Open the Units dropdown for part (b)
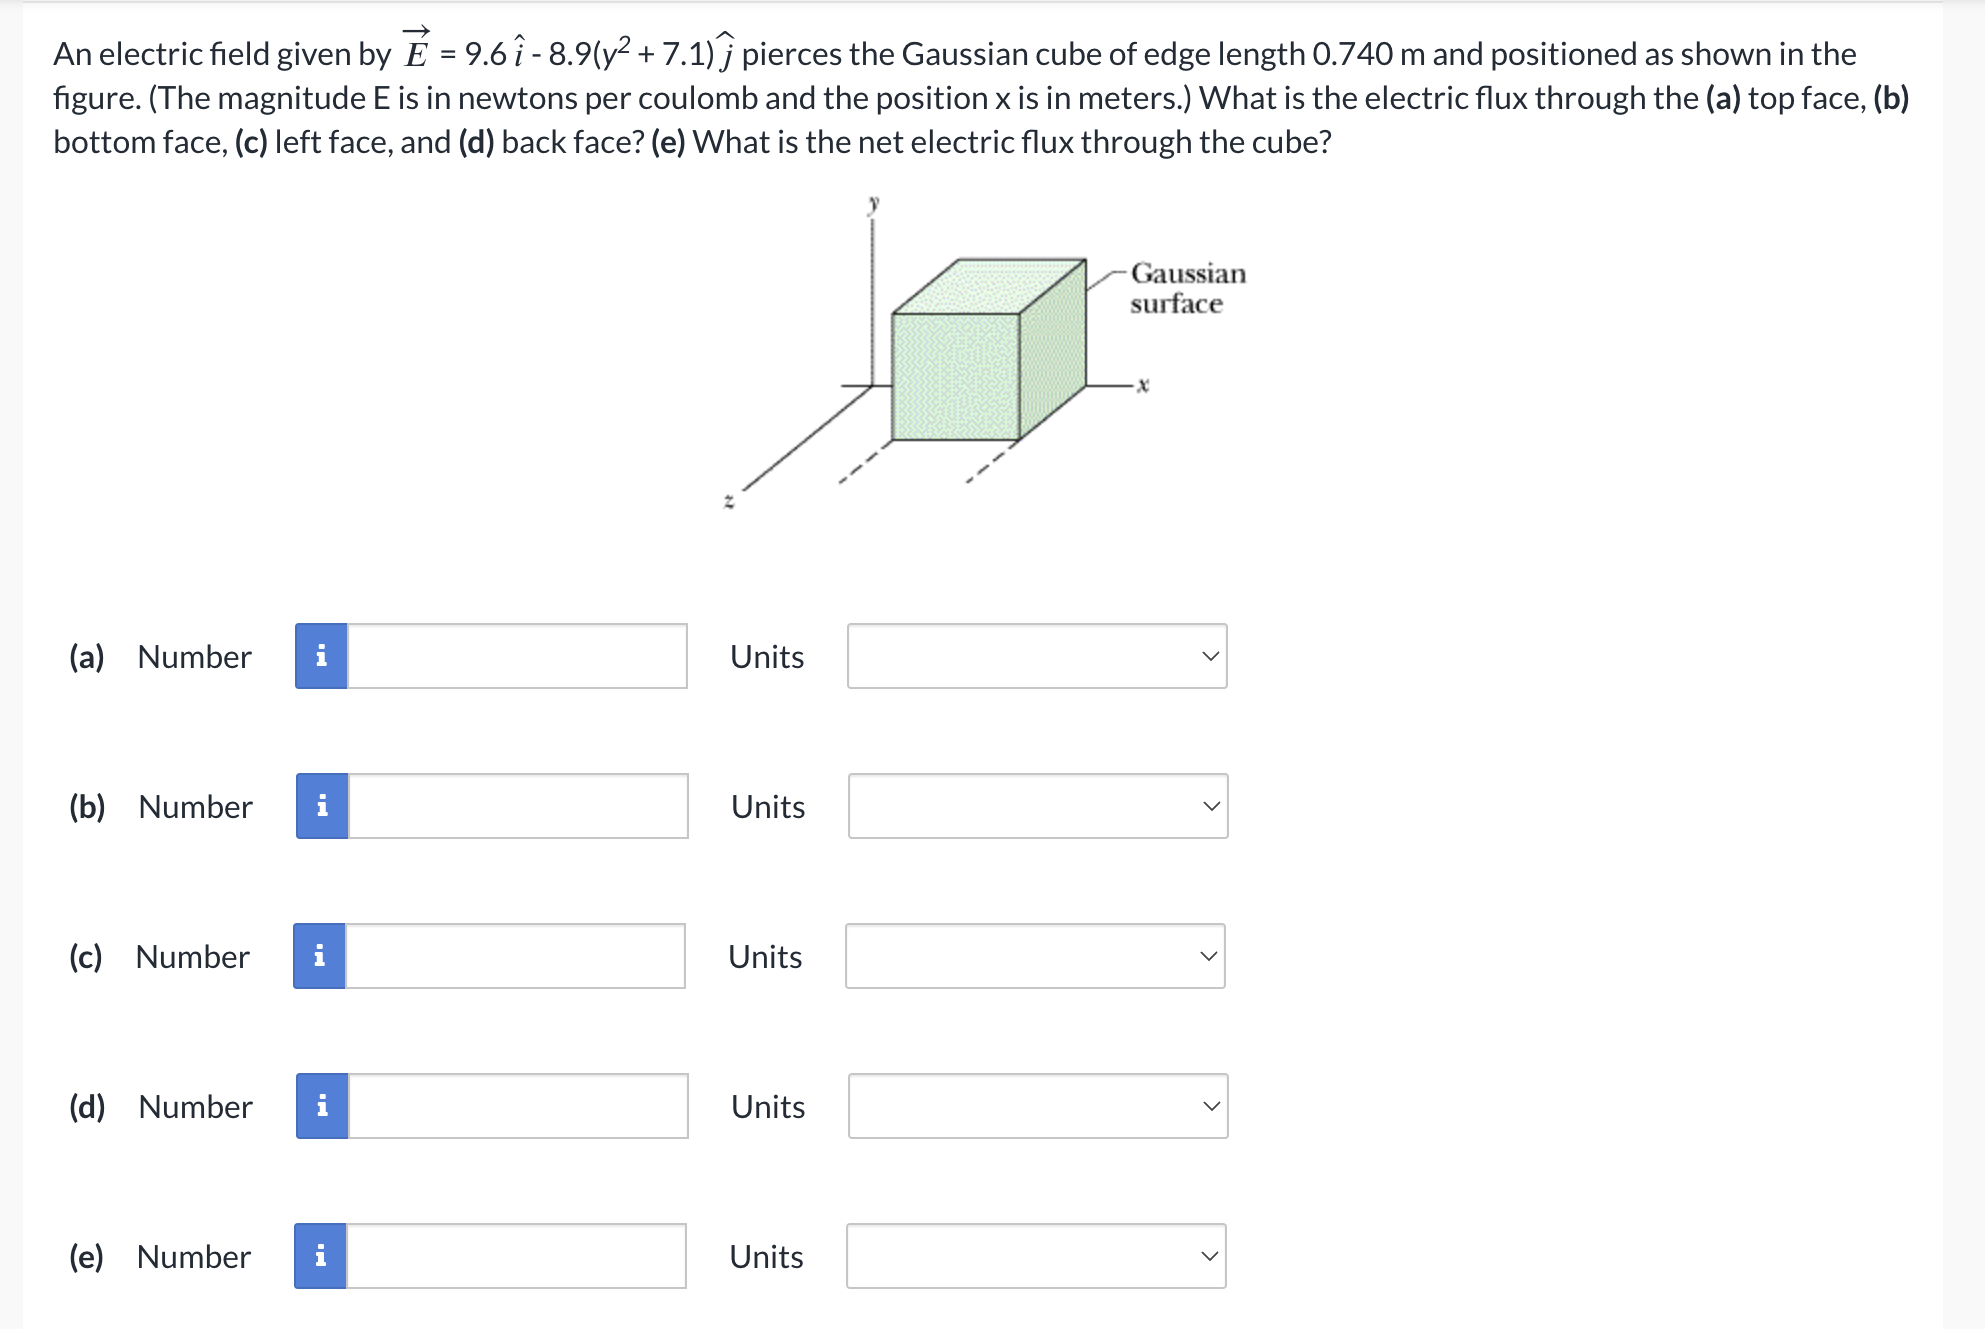Image resolution: width=1985 pixels, height=1329 pixels. (x=1036, y=806)
